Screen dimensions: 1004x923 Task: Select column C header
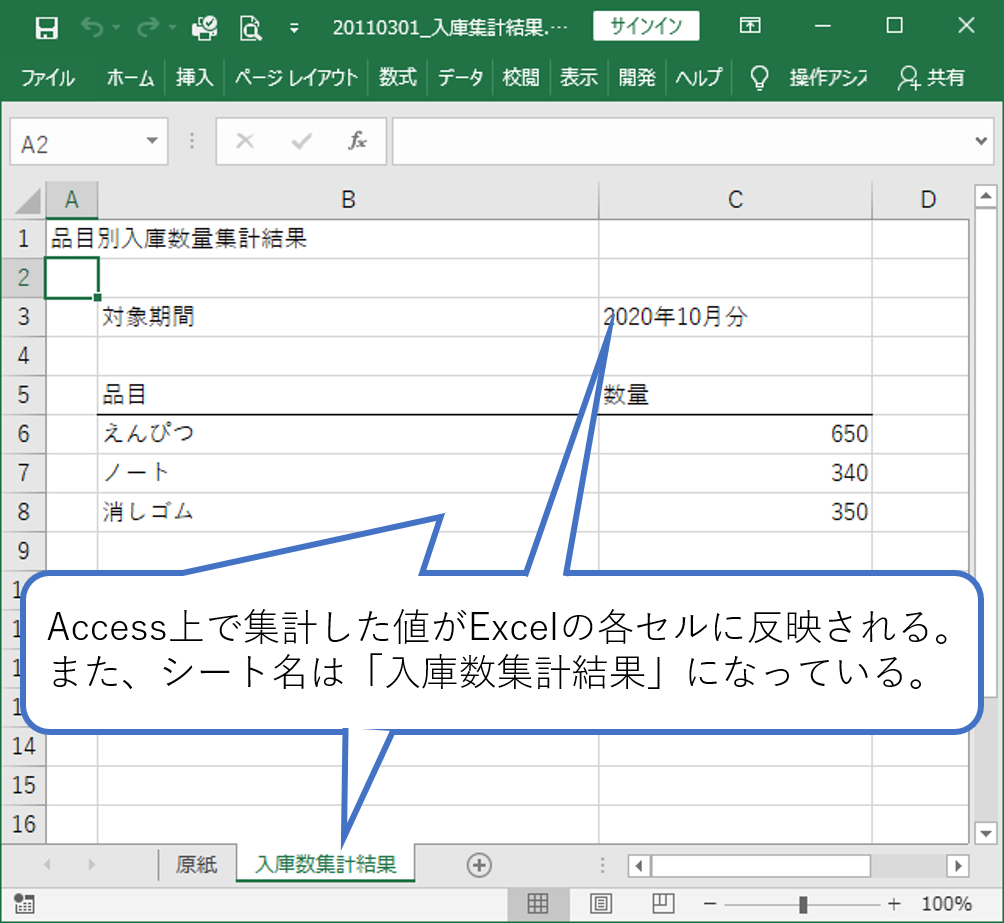tap(735, 200)
